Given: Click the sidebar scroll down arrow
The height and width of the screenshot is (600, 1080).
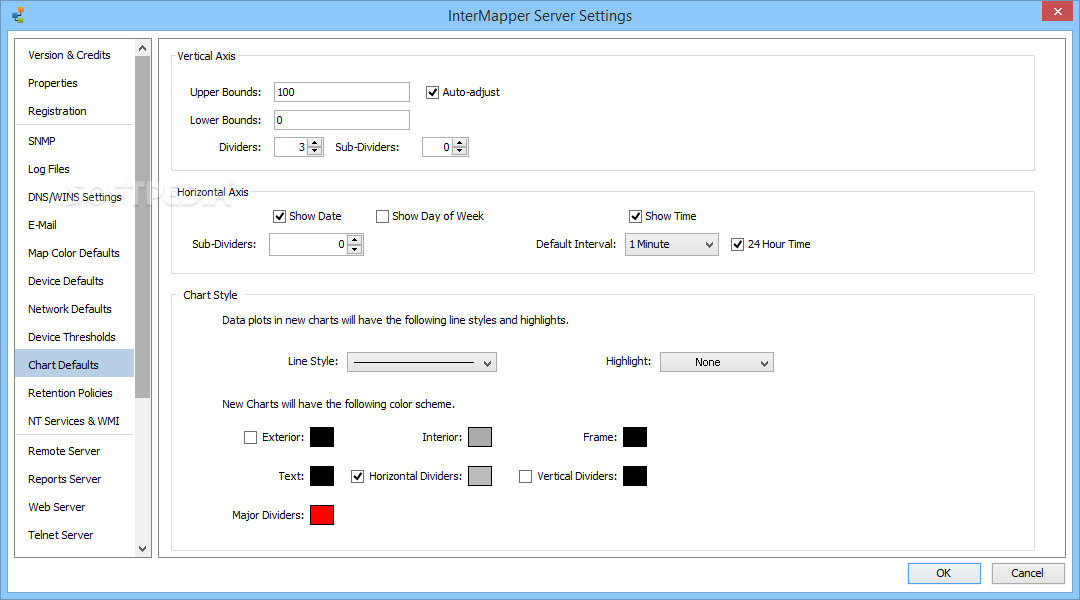Looking at the screenshot, I should click(x=143, y=549).
